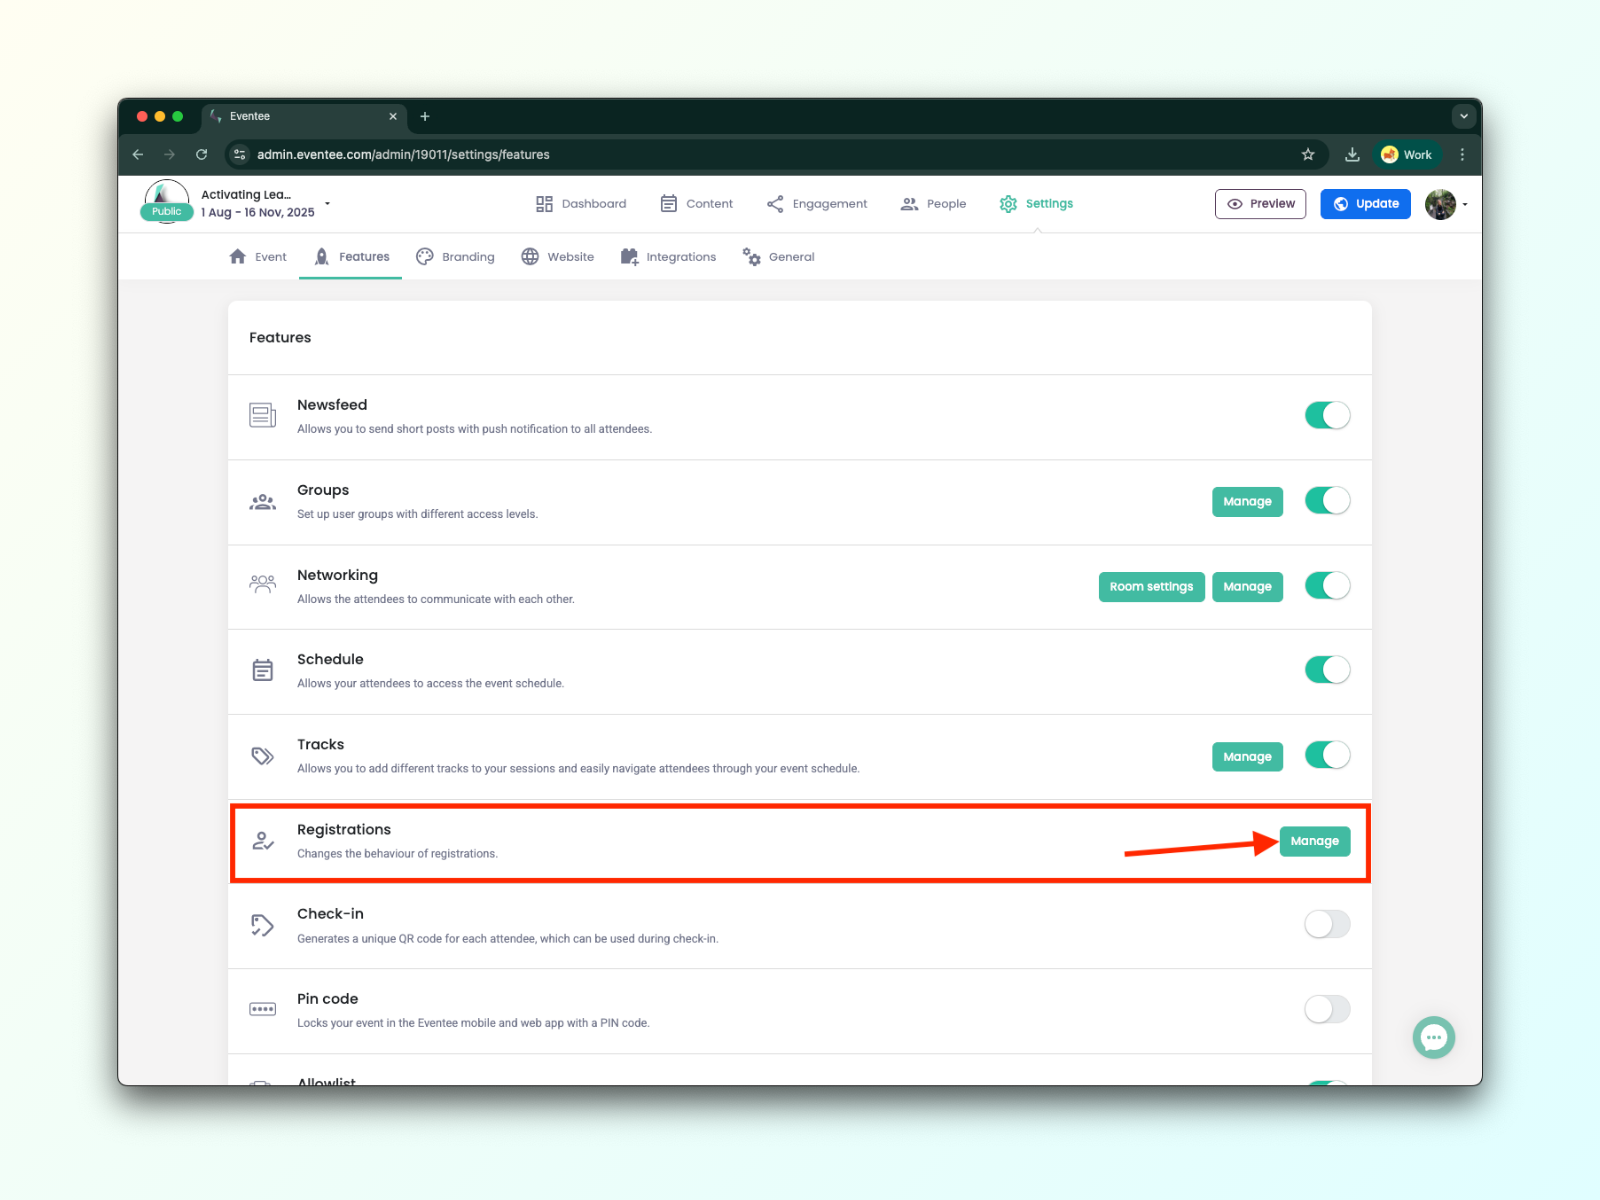
Task: Open the Dashboard menu
Action: pyautogui.click(x=581, y=204)
